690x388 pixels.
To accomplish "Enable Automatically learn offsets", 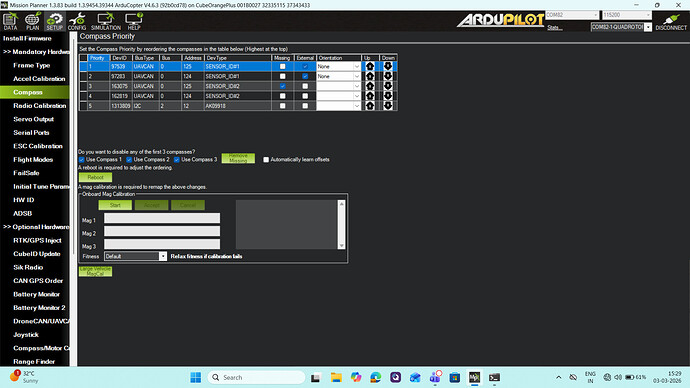I will coord(266,160).
